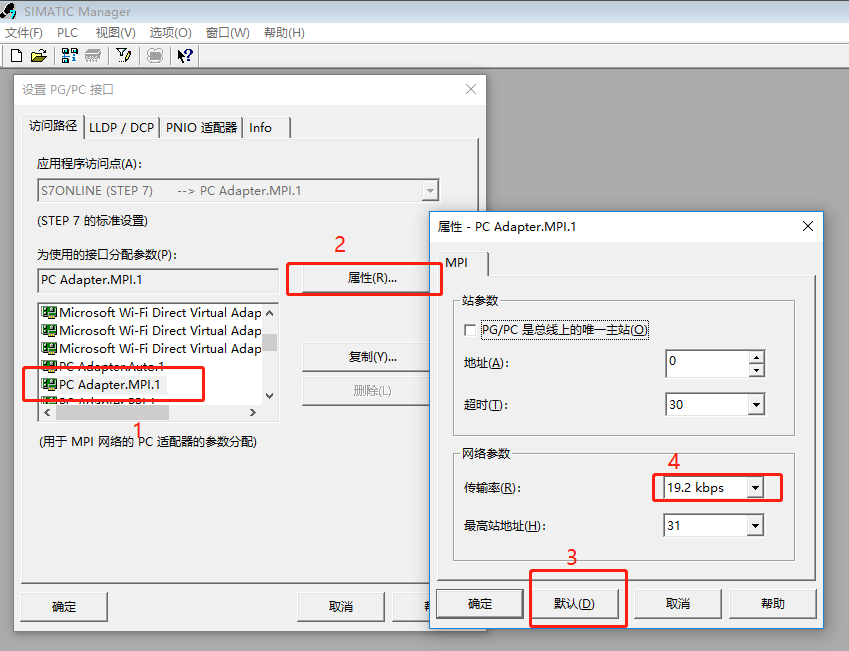849x651 pixels.
Task: Expand the 应用程序访问点 dropdown
Action: point(430,191)
